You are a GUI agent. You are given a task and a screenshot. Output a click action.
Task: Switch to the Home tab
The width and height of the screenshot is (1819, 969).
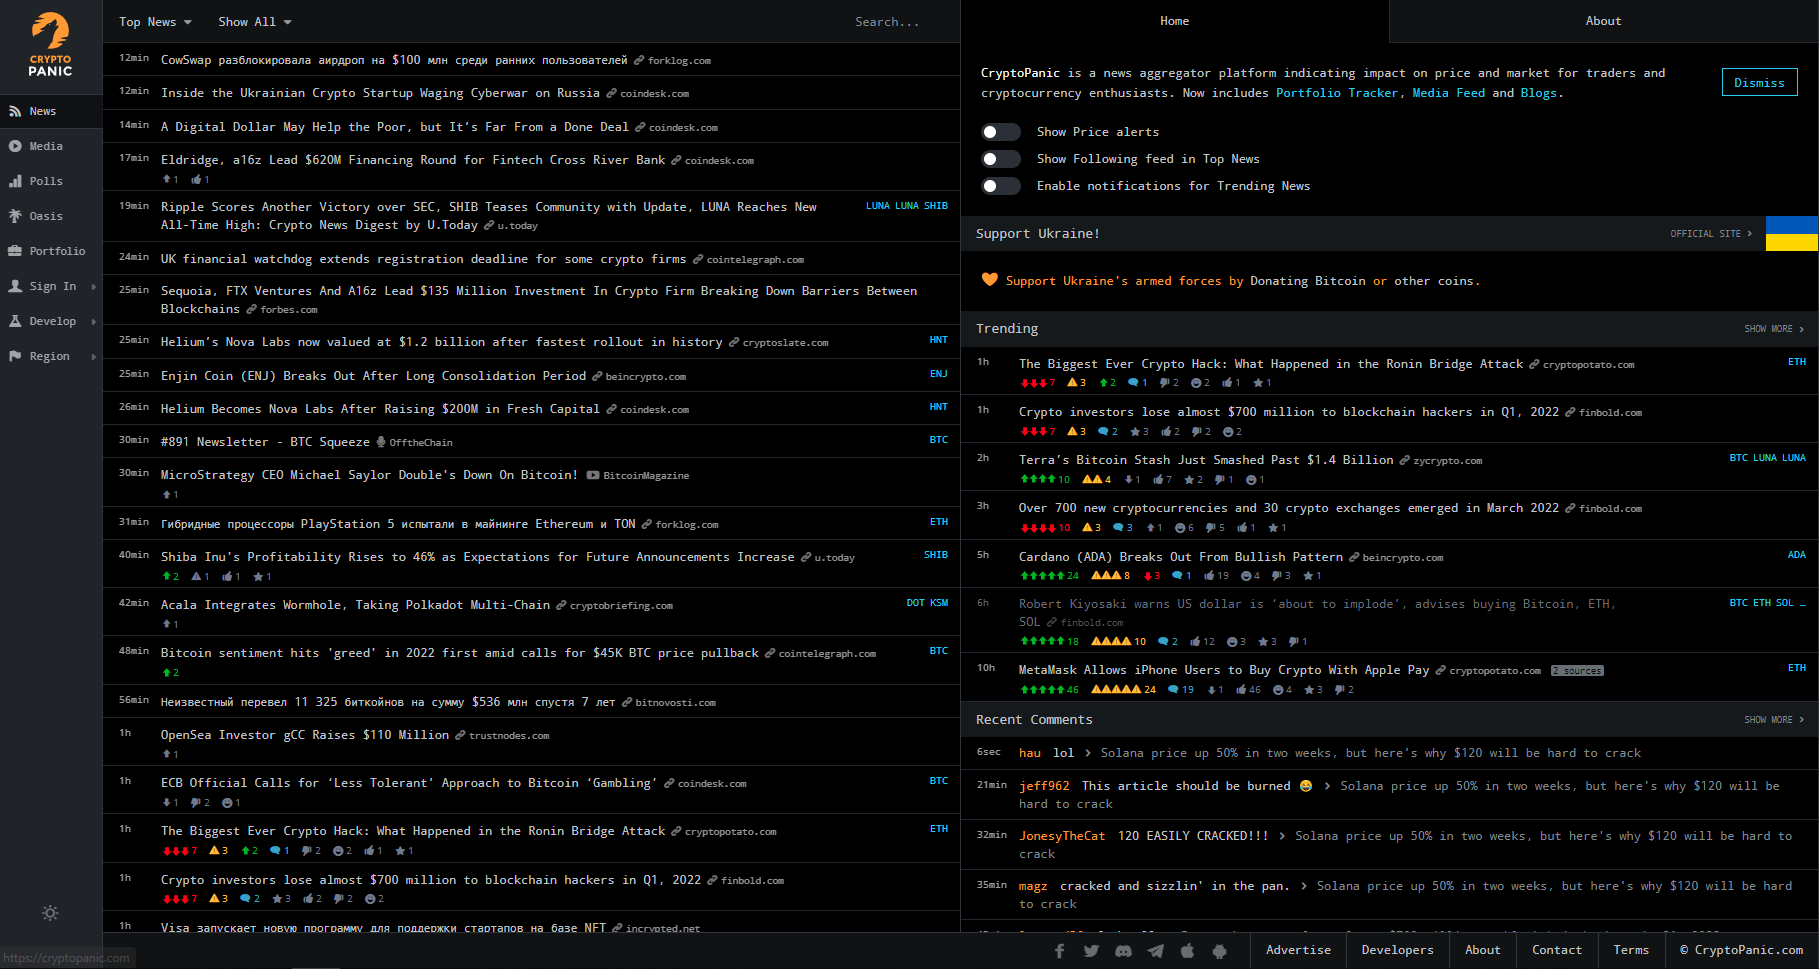coord(1175,21)
